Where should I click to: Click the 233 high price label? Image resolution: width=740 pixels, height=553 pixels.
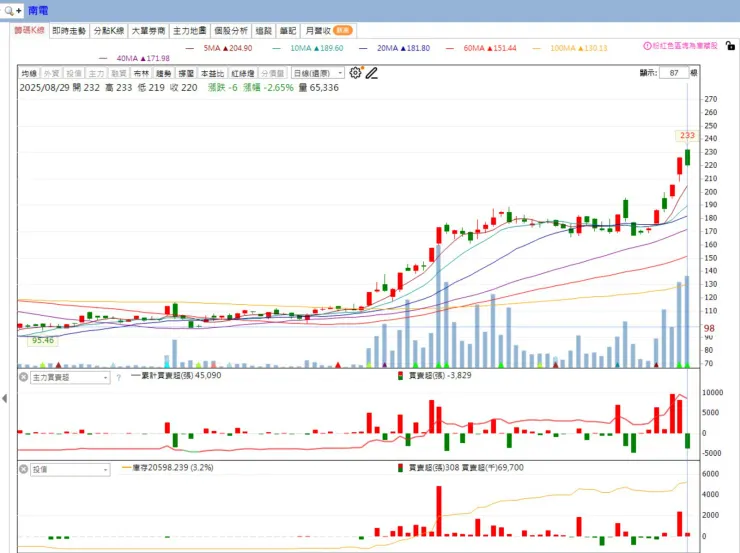point(687,135)
